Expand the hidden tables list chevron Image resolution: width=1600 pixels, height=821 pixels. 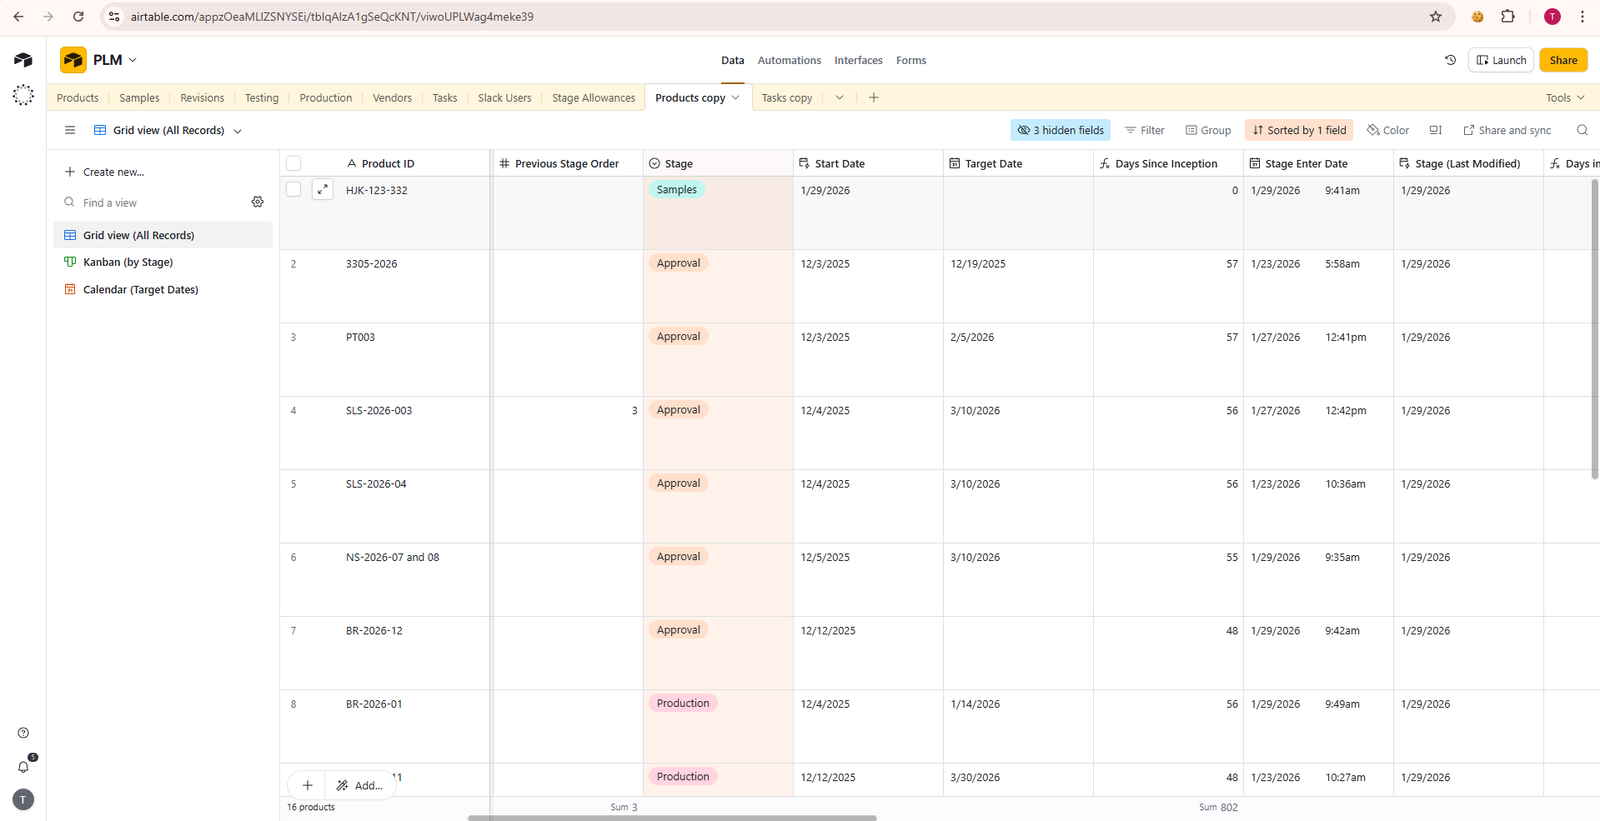point(839,98)
